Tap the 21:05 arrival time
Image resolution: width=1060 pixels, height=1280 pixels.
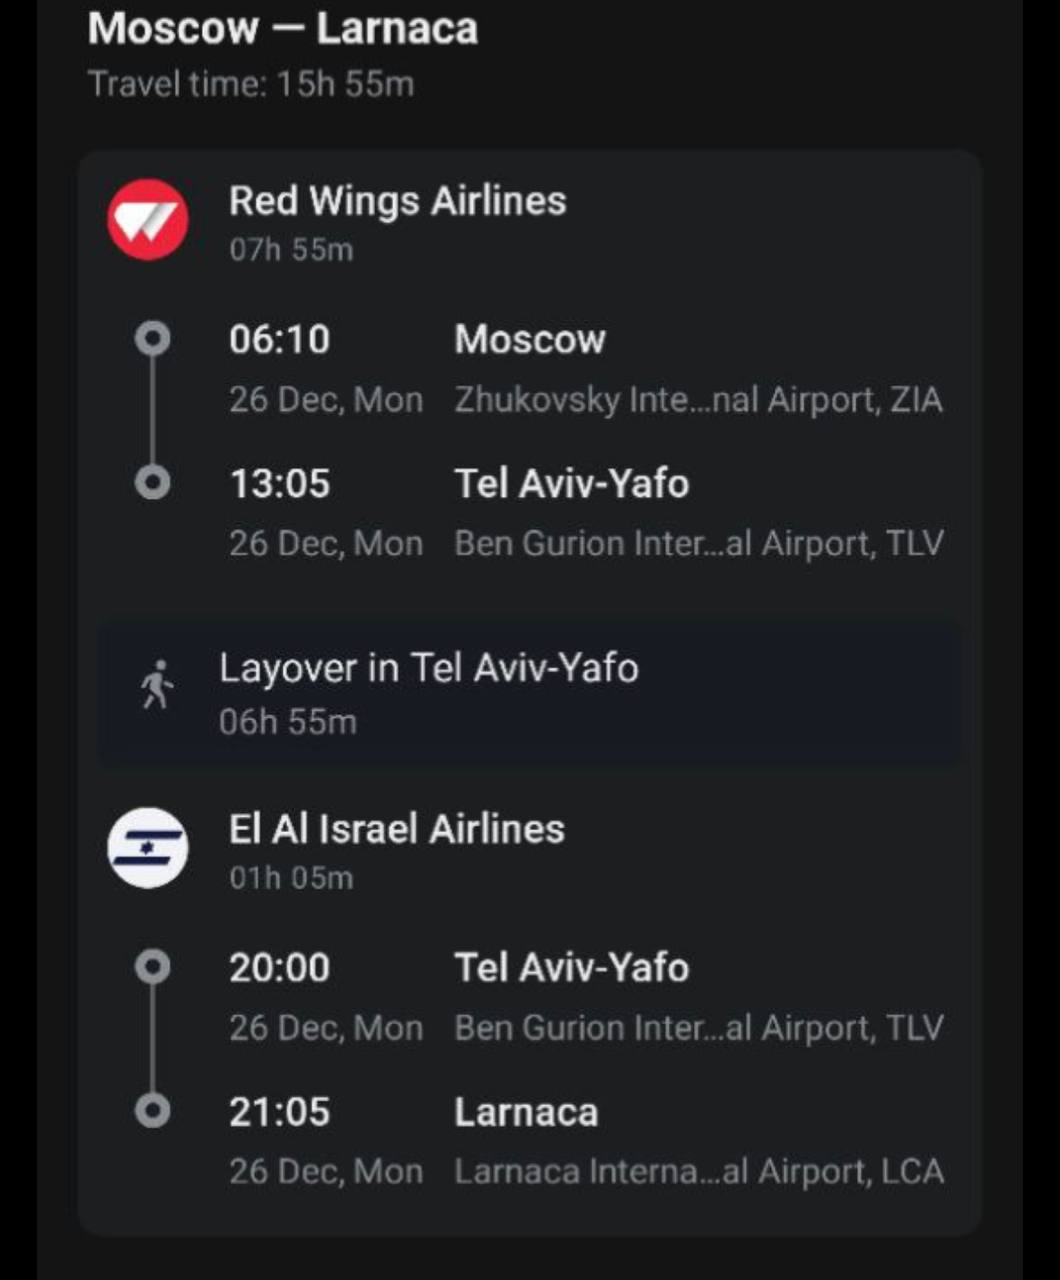tap(279, 1112)
